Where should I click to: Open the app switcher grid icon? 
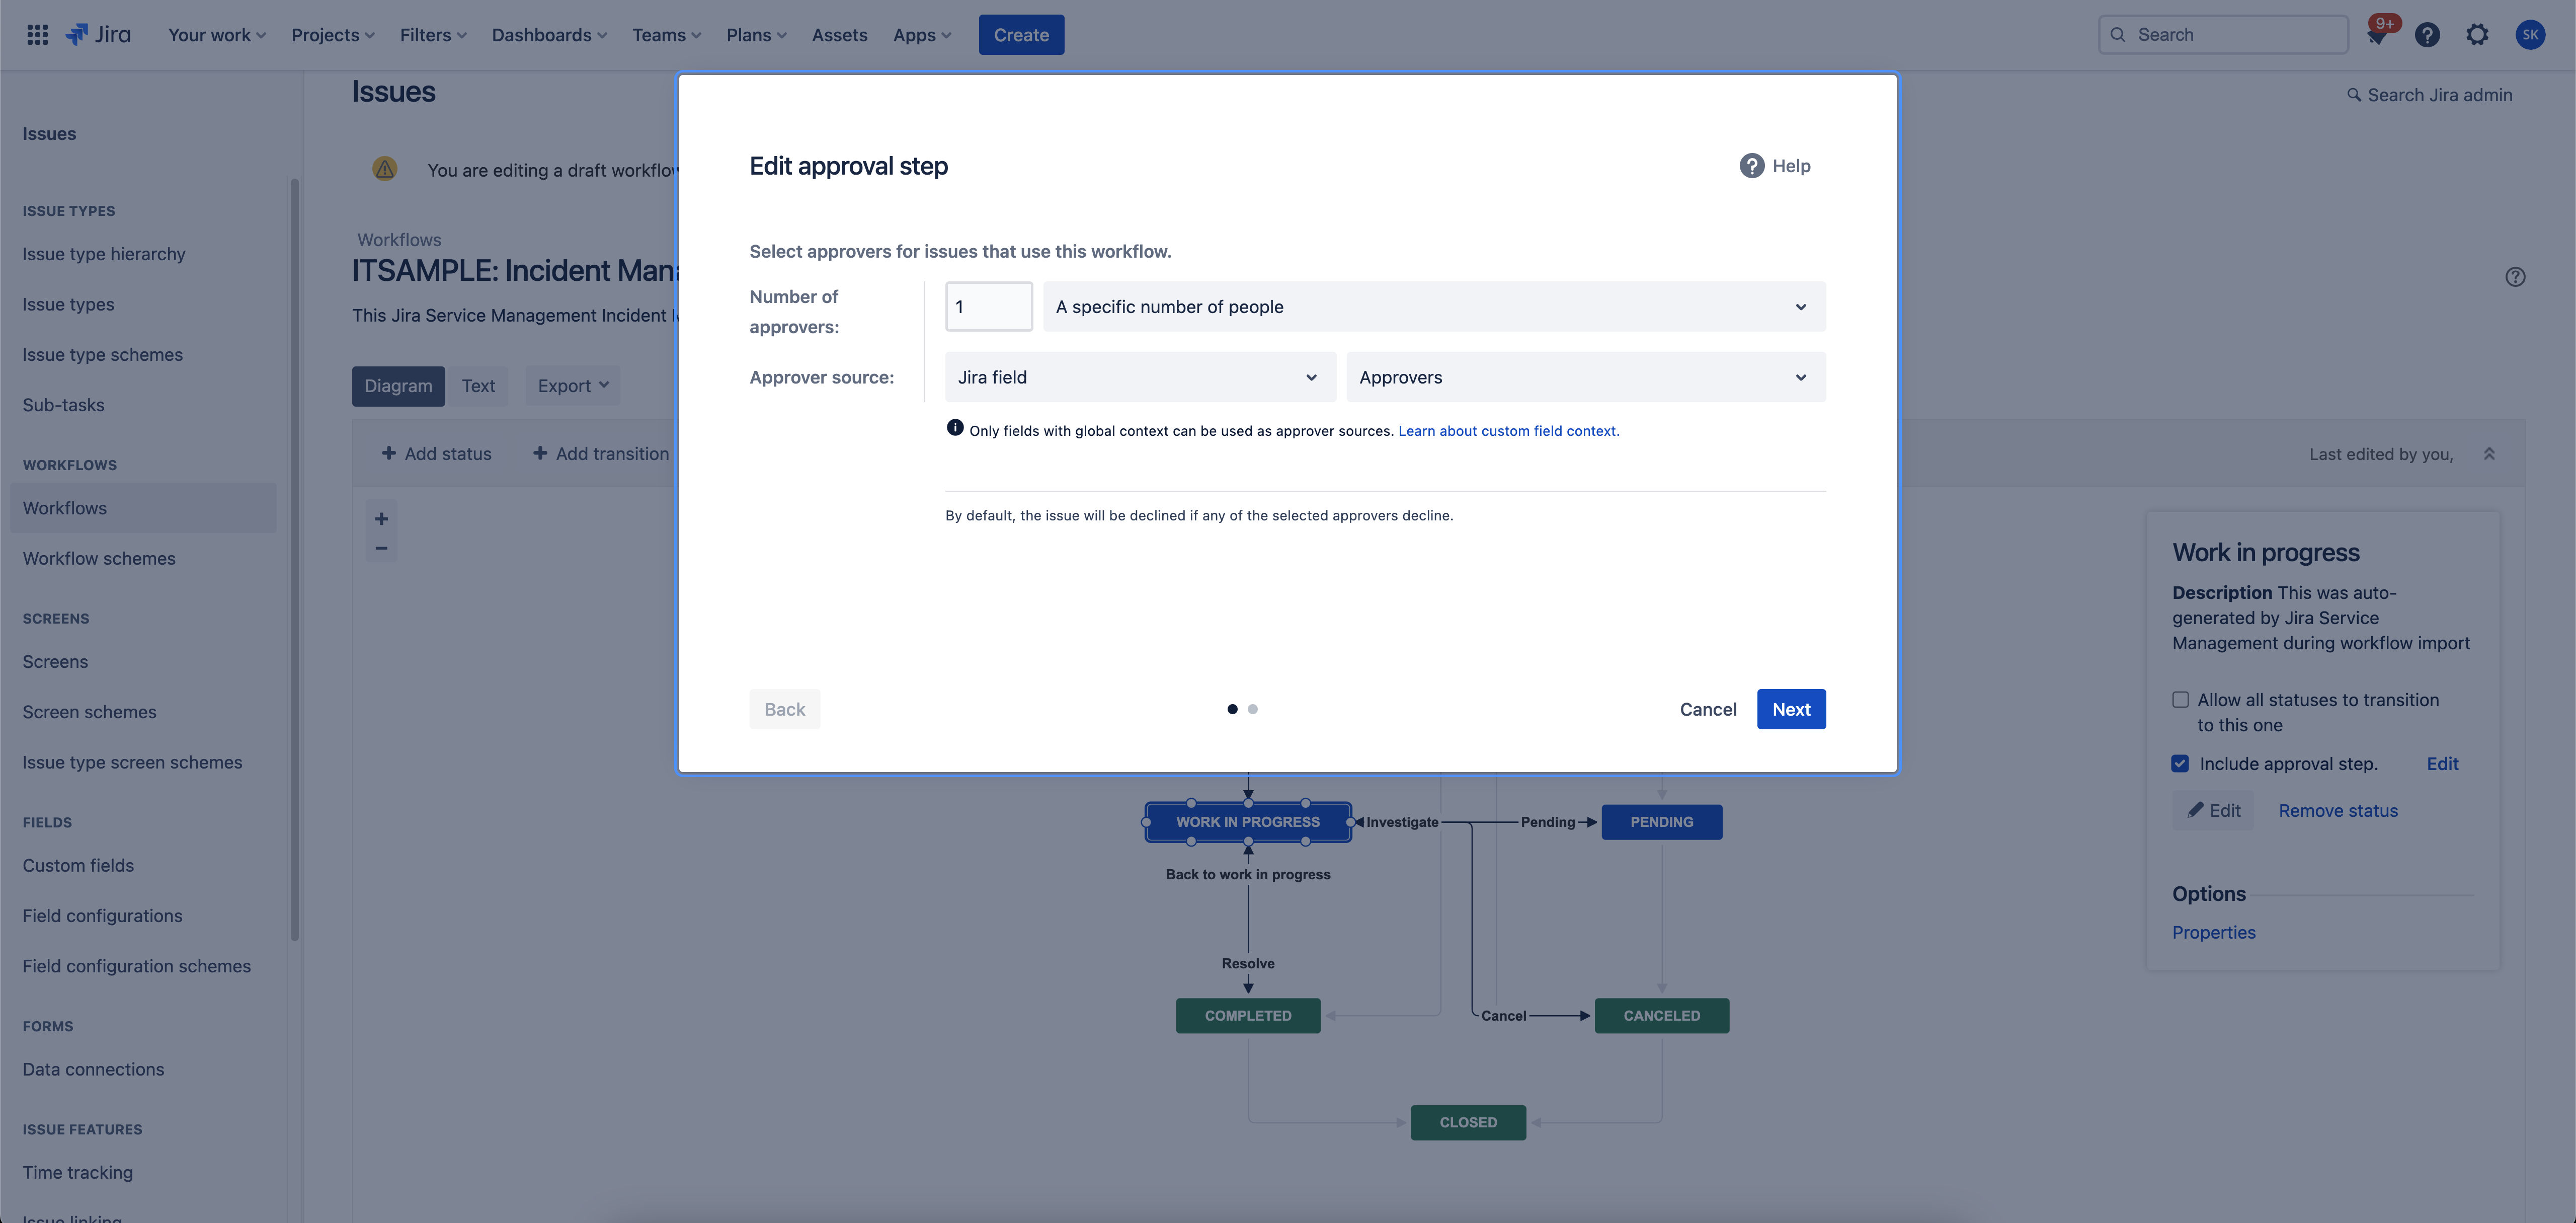(x=37, y=35)
